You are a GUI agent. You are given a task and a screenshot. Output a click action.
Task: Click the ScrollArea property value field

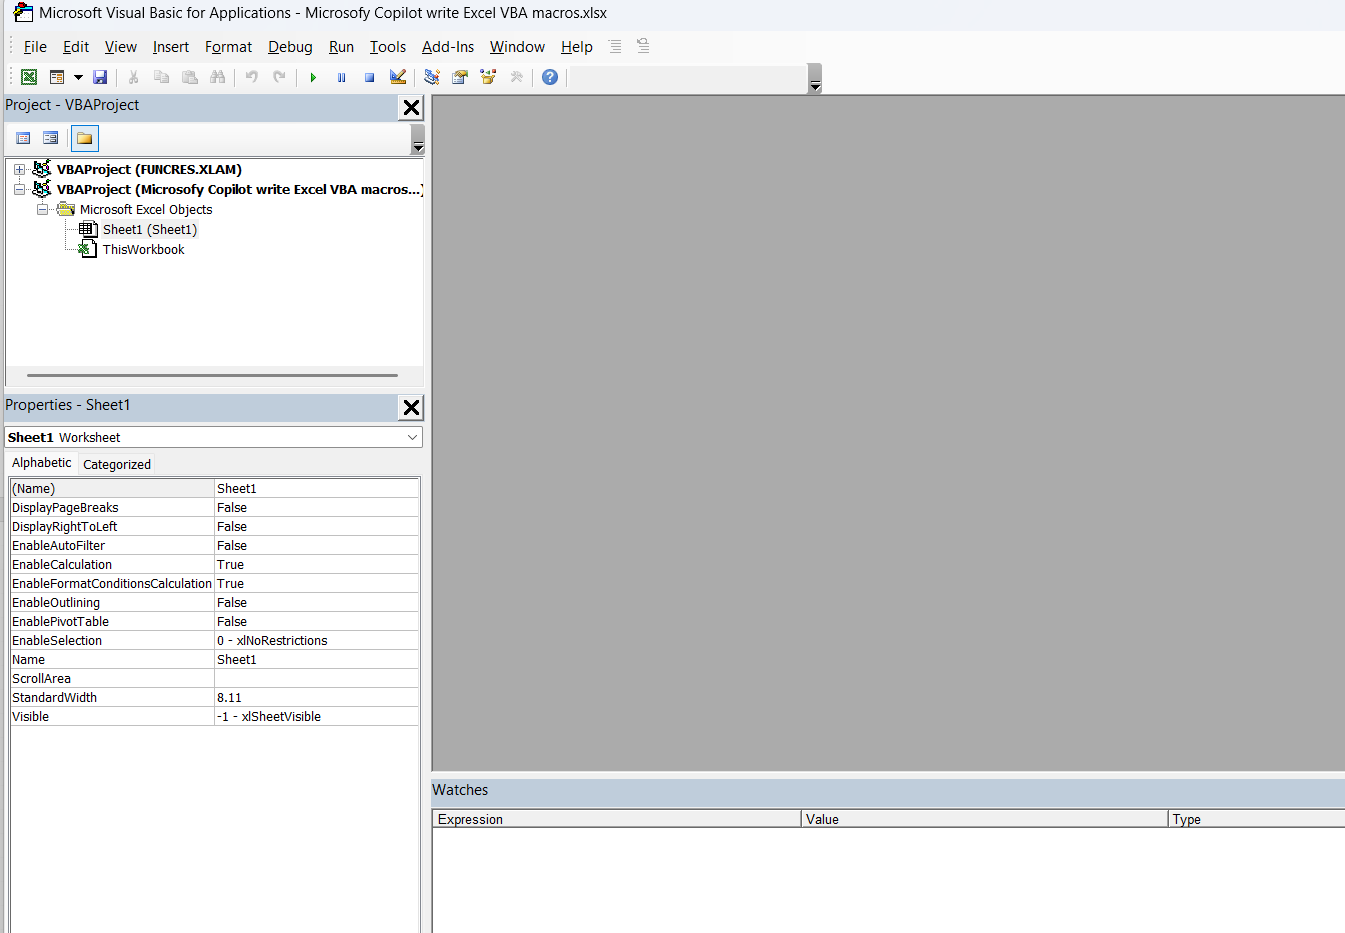coord(316,679)
